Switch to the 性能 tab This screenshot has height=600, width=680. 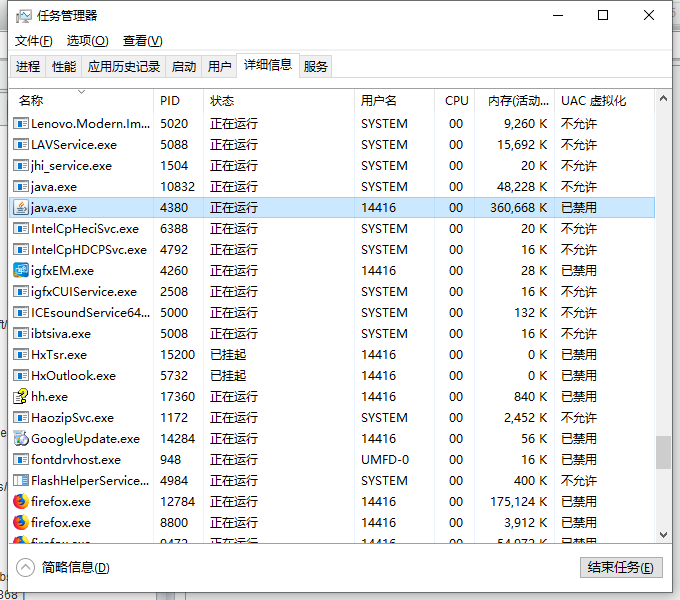64,67
